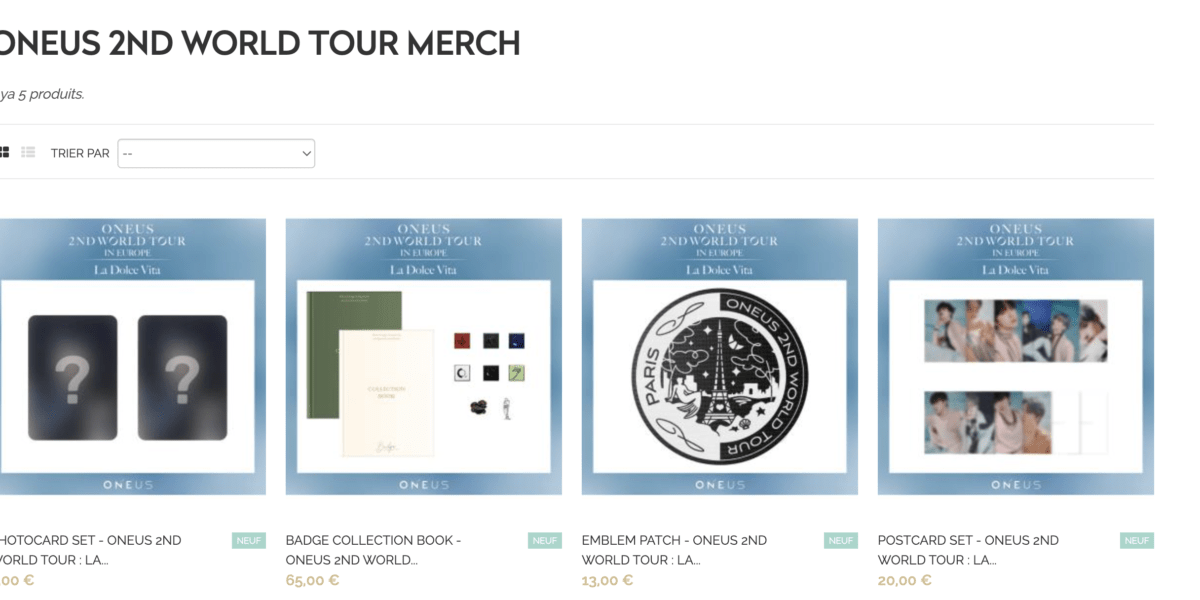Switch to list view icon
Image resolution: width=1200 pixels, height=600 pixels.
point(28,152)
